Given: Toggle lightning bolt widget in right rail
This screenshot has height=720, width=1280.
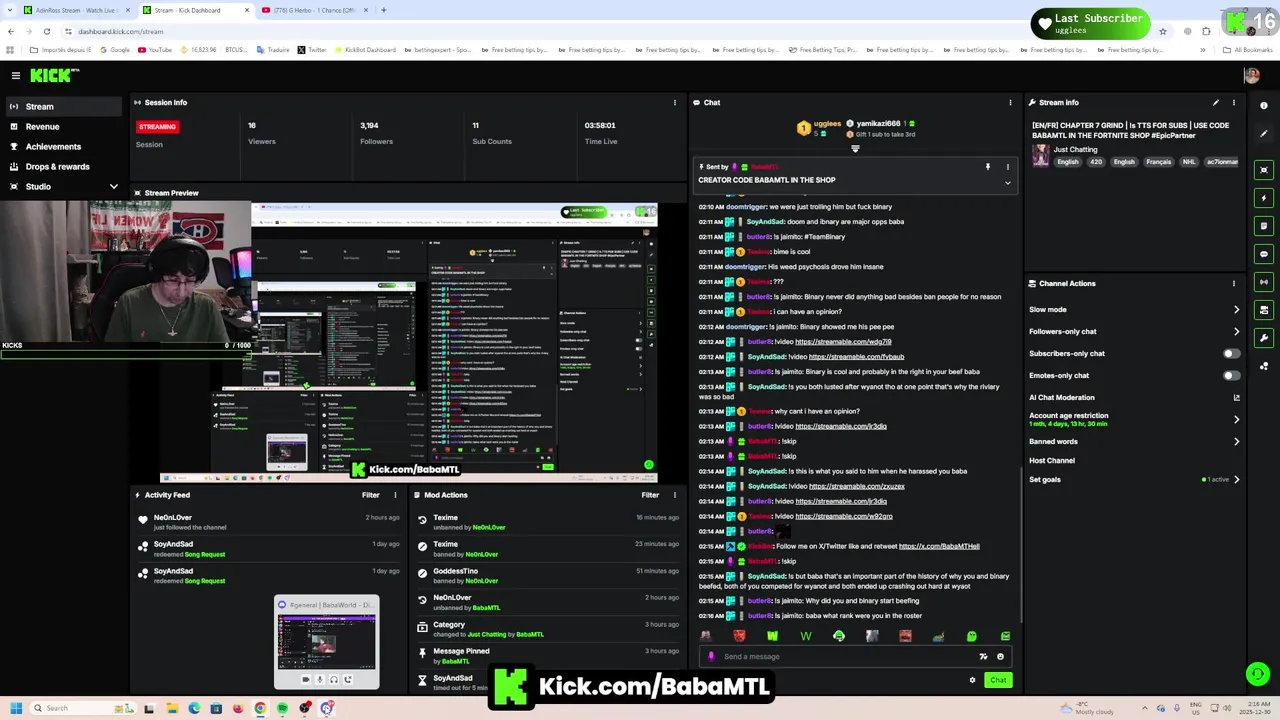Looking at the screenshot, I should pyautogui.click(x=1264, y=198).
